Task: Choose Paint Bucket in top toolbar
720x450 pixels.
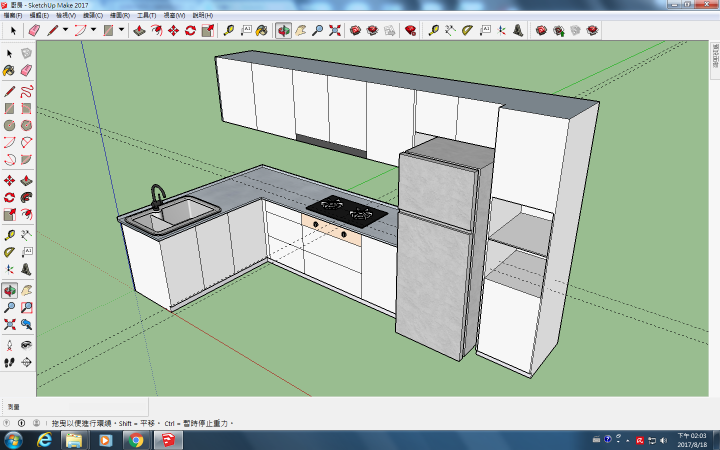Action: click(262, 31)
